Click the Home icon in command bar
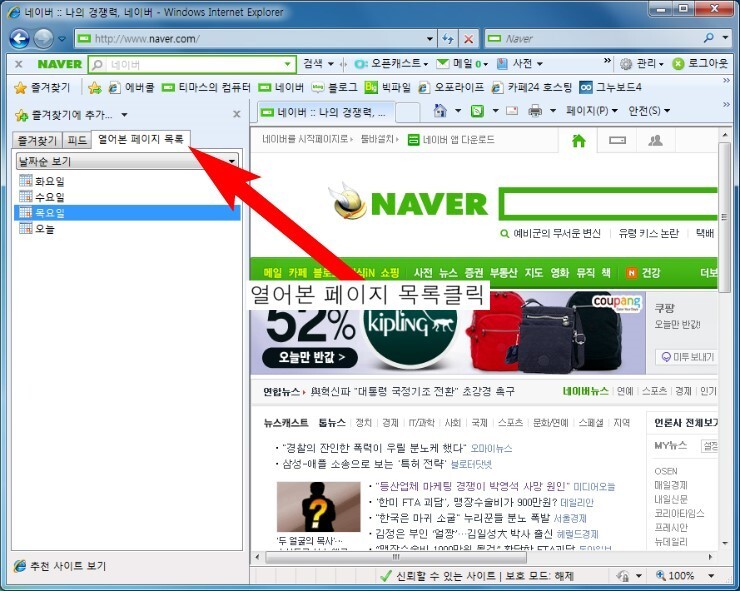The height and width of the screenshot is (591, 740). tap(440, 111)
